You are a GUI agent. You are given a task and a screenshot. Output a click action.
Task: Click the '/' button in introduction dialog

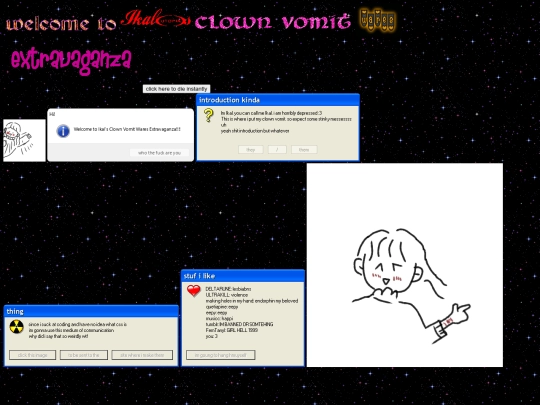[277, 149]
